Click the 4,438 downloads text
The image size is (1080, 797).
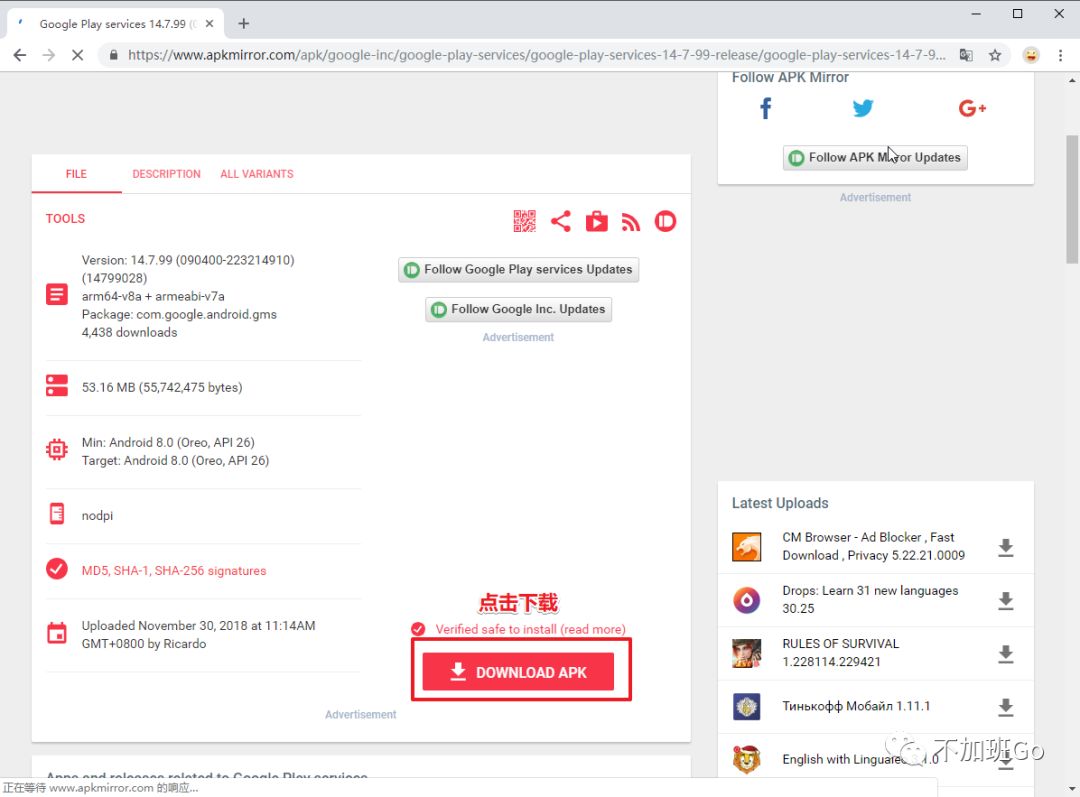129,332
